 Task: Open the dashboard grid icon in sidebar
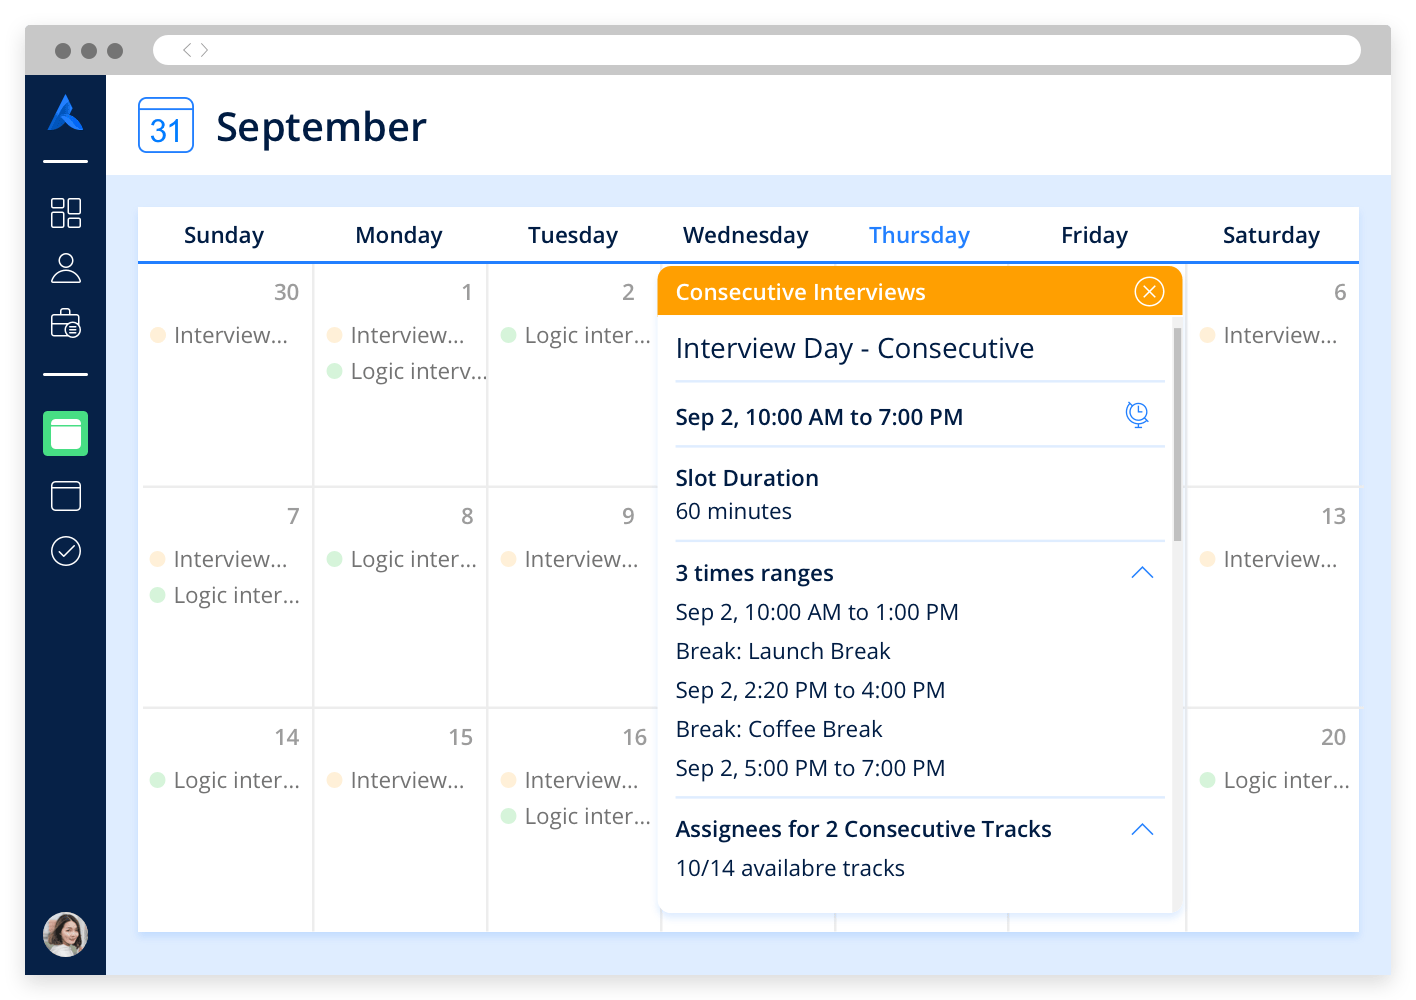pos(66,213)
